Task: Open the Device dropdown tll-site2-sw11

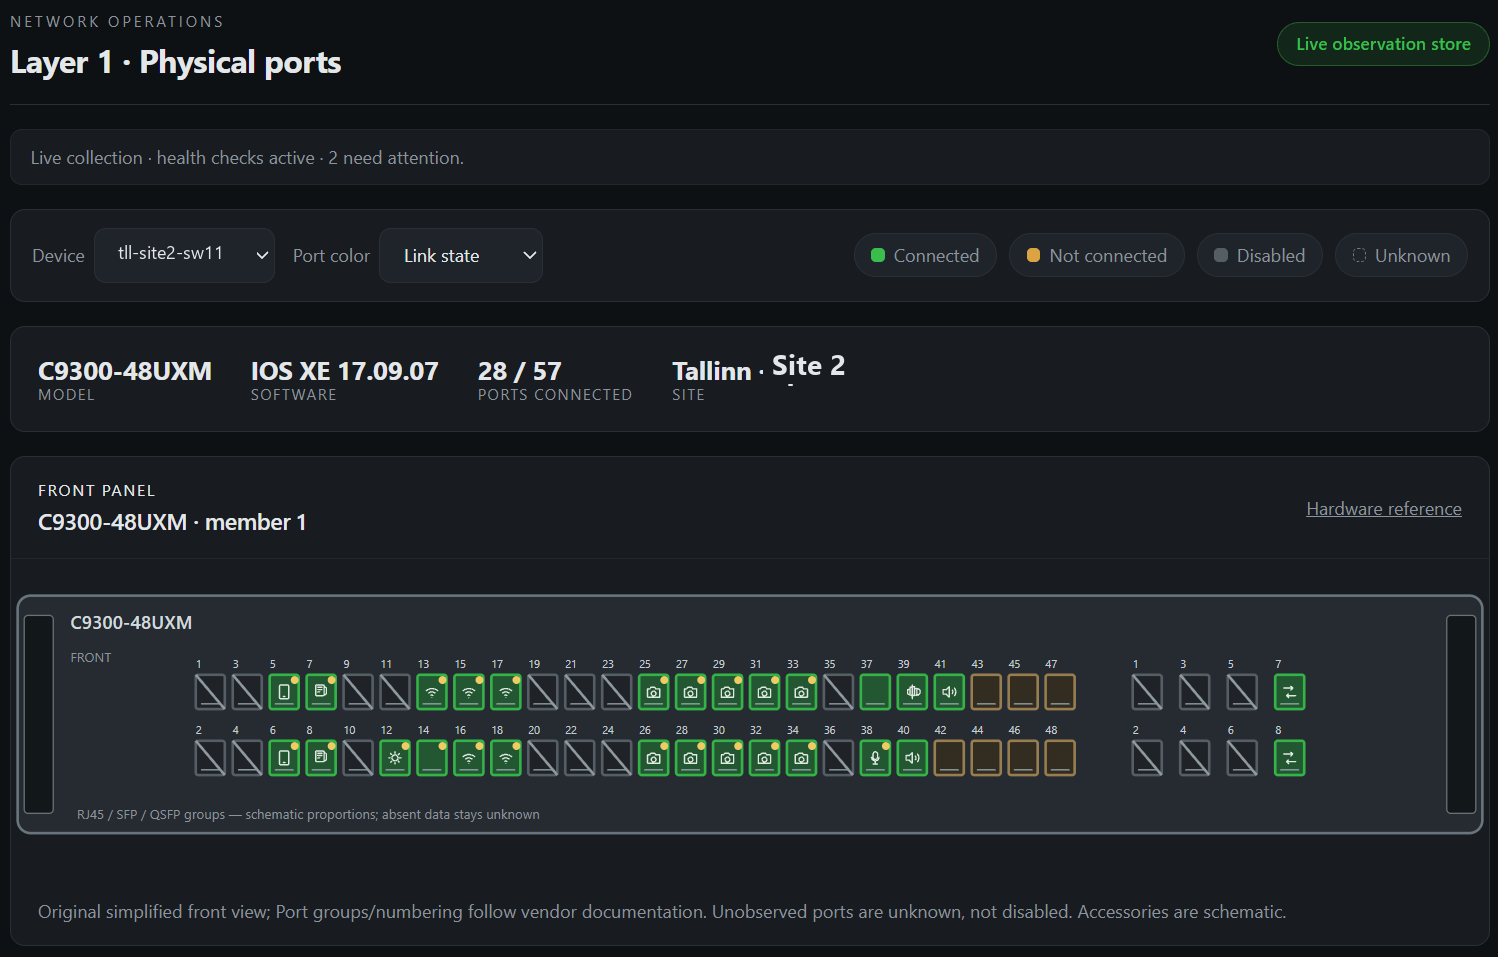Action: tap(184, 255)
